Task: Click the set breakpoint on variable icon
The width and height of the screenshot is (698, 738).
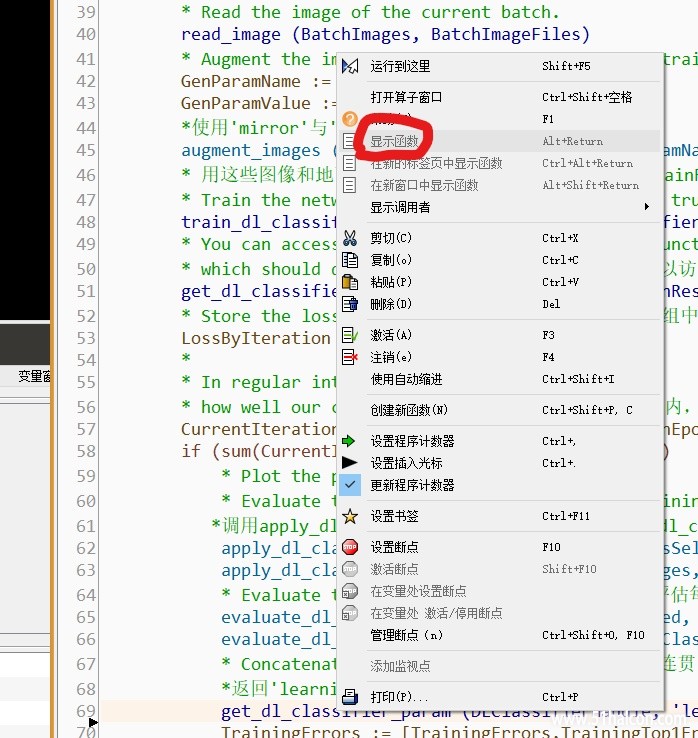Action: tap(350, 591)
